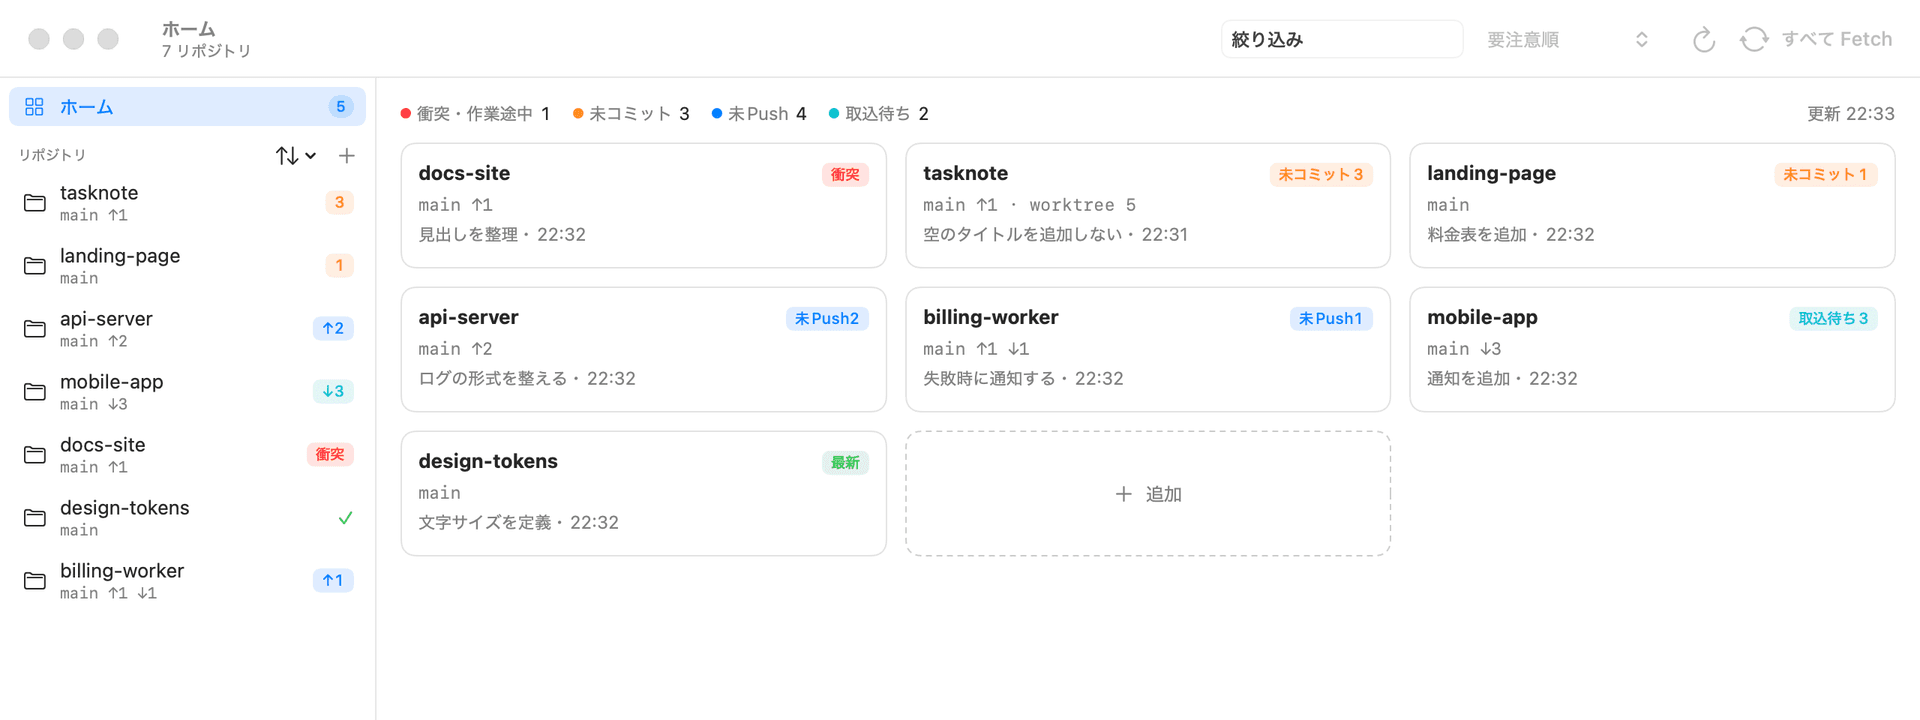1920x720 pixels.
Task: Filter by 未コミット status
Action: click(x=631, y=114)
